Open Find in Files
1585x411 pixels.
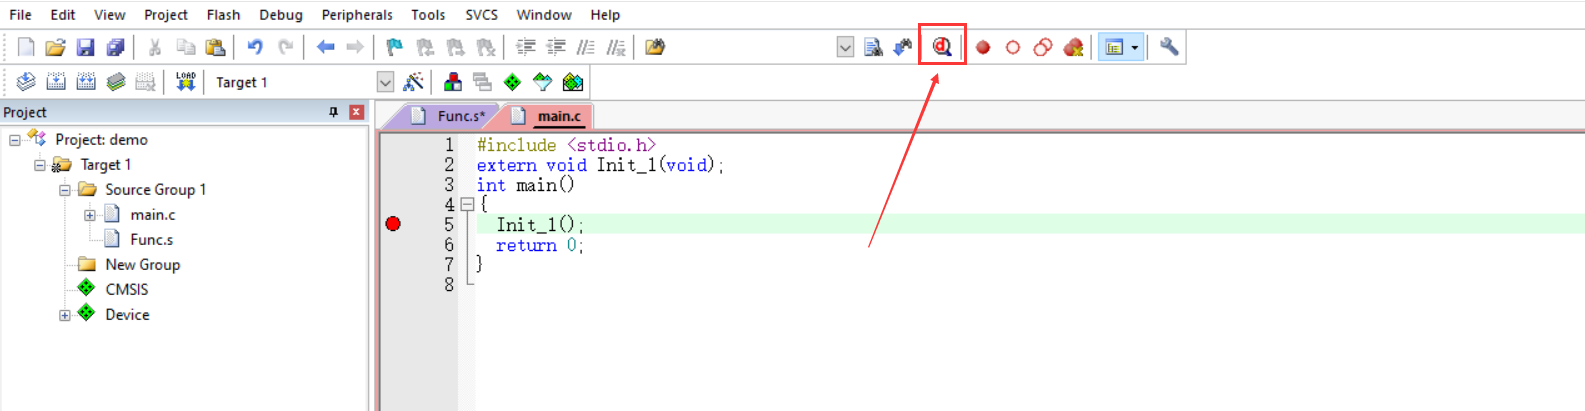[655, 47]
